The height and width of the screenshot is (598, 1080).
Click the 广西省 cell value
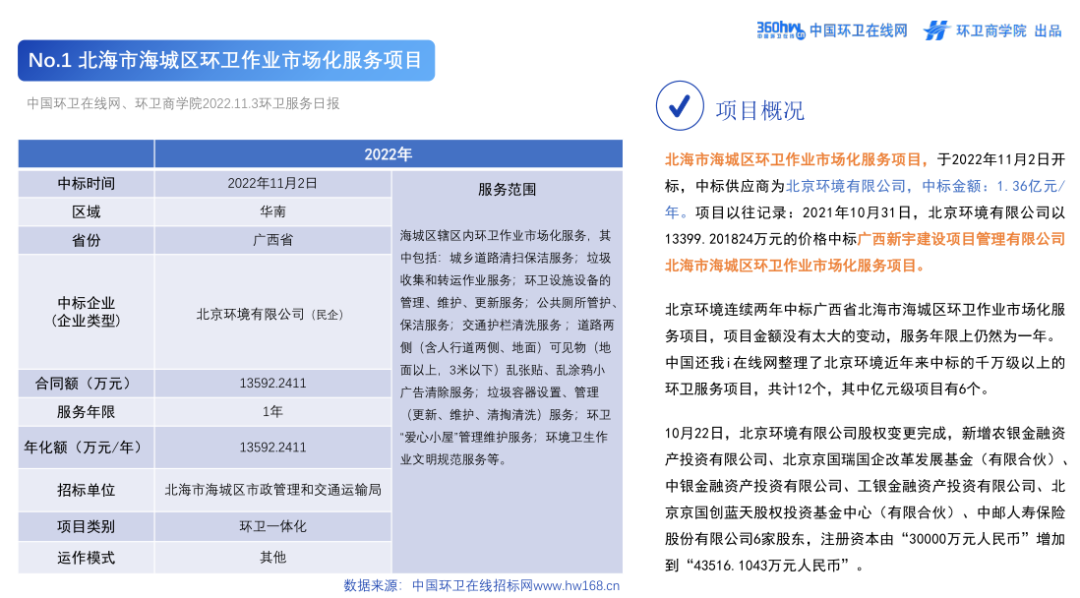(x=273, y=240)
